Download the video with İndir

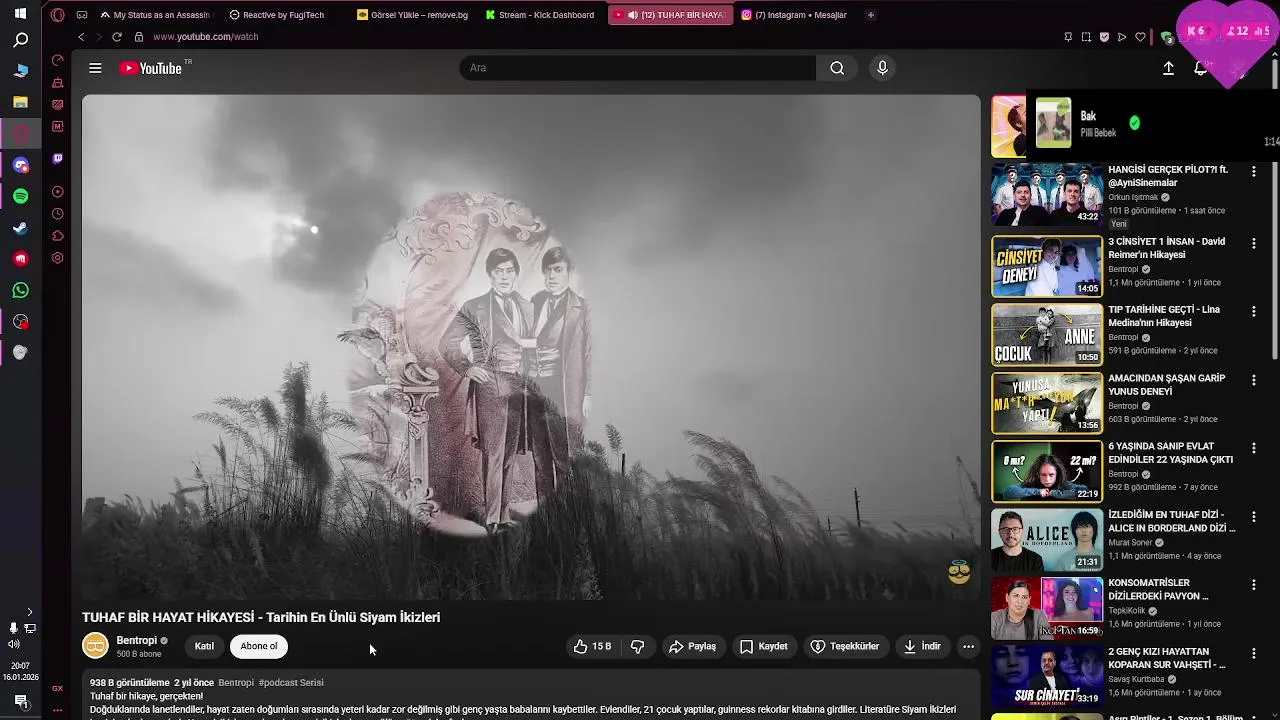click(922, 647)
